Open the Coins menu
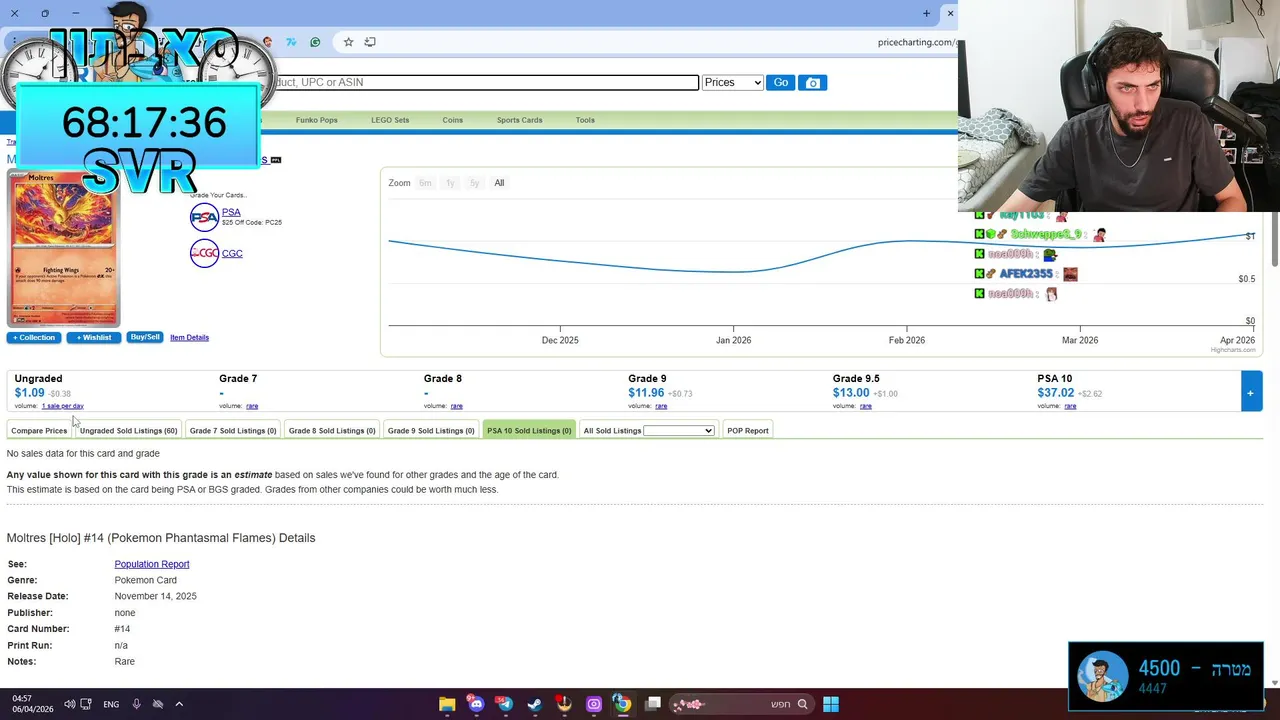This screenshot has height=720, width=1280. click(x=453, y=120)
